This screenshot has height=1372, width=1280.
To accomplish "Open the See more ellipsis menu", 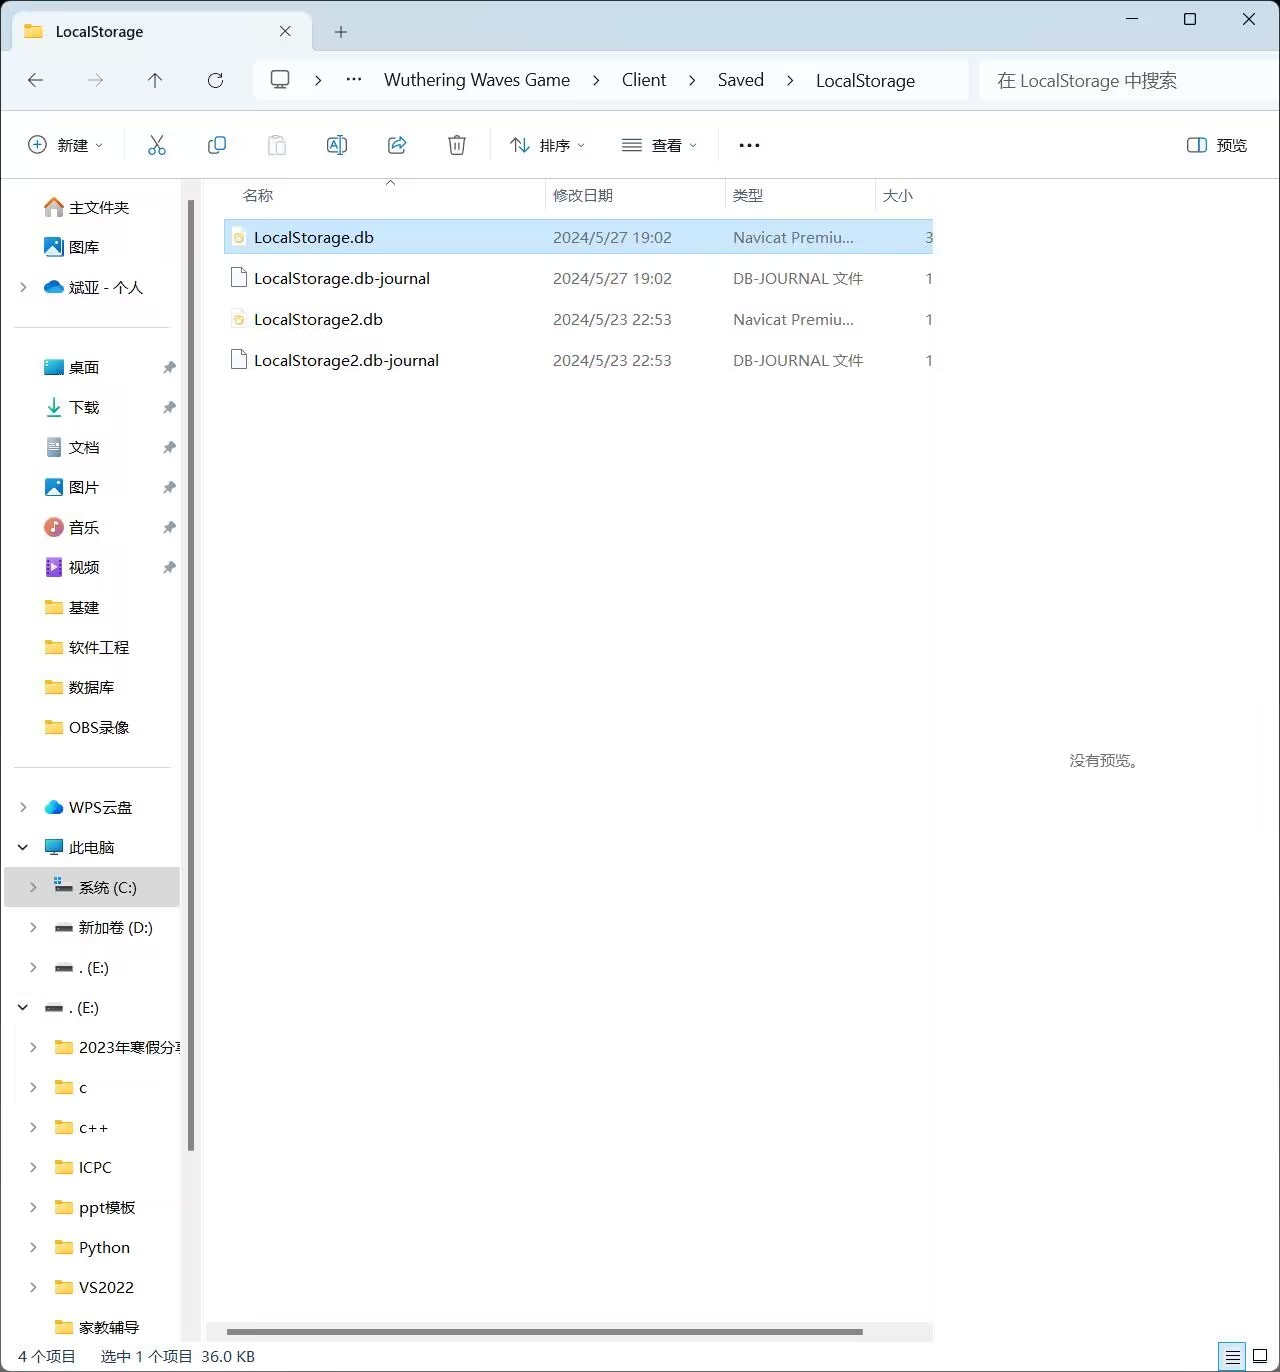I will 749,145.
